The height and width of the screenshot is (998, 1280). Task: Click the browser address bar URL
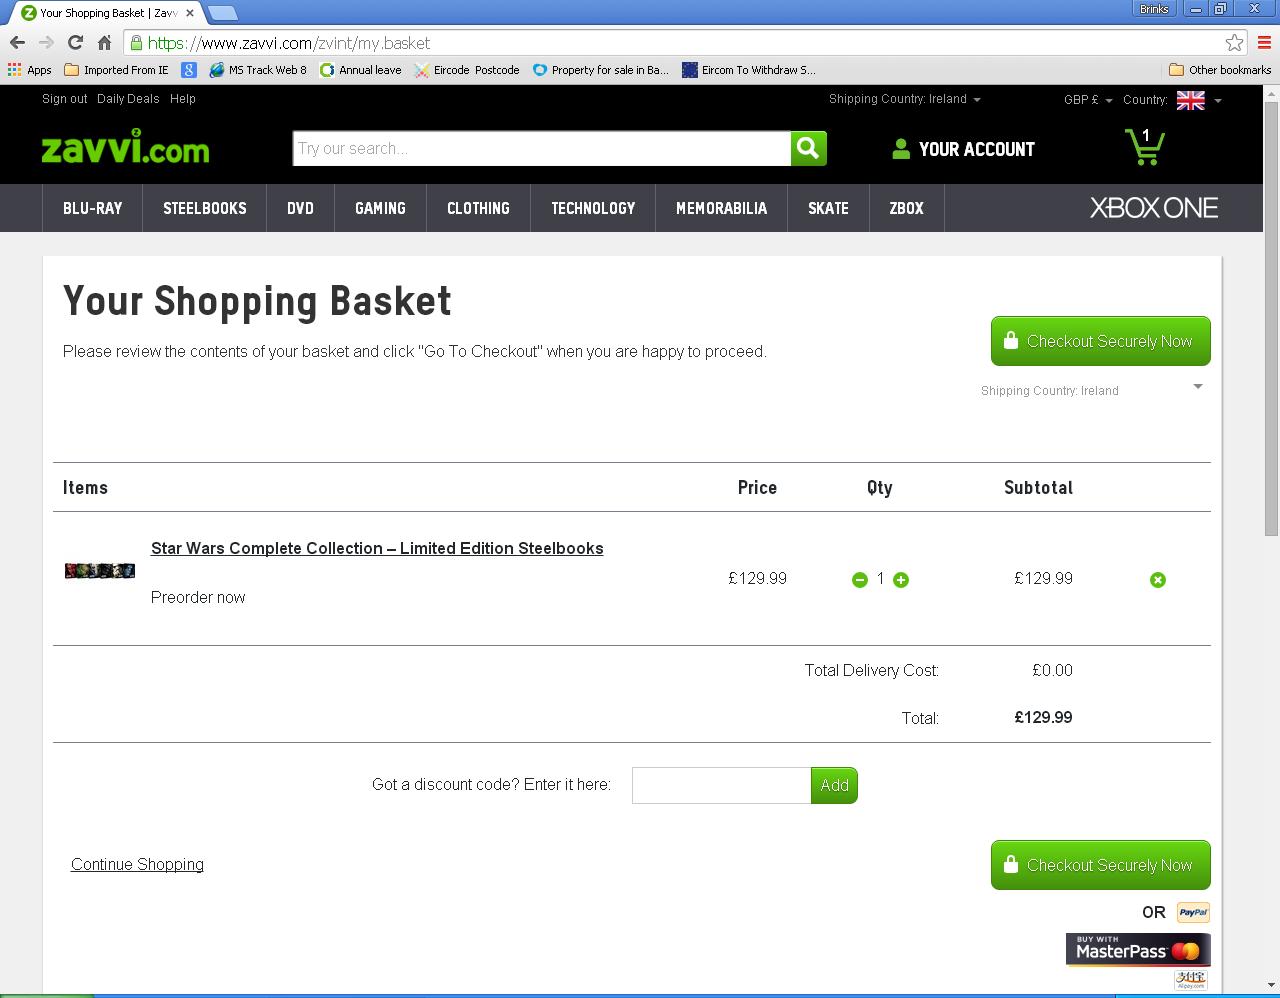click(x=289, y=43)
